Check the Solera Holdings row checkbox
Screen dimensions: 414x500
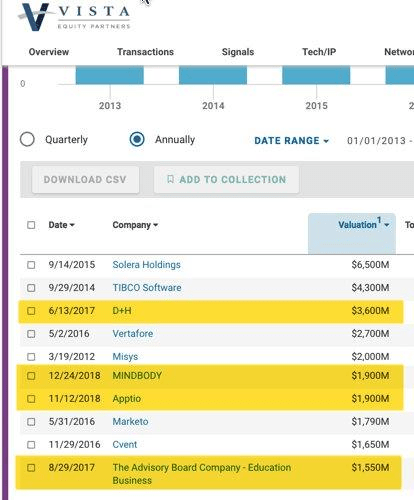31,265
